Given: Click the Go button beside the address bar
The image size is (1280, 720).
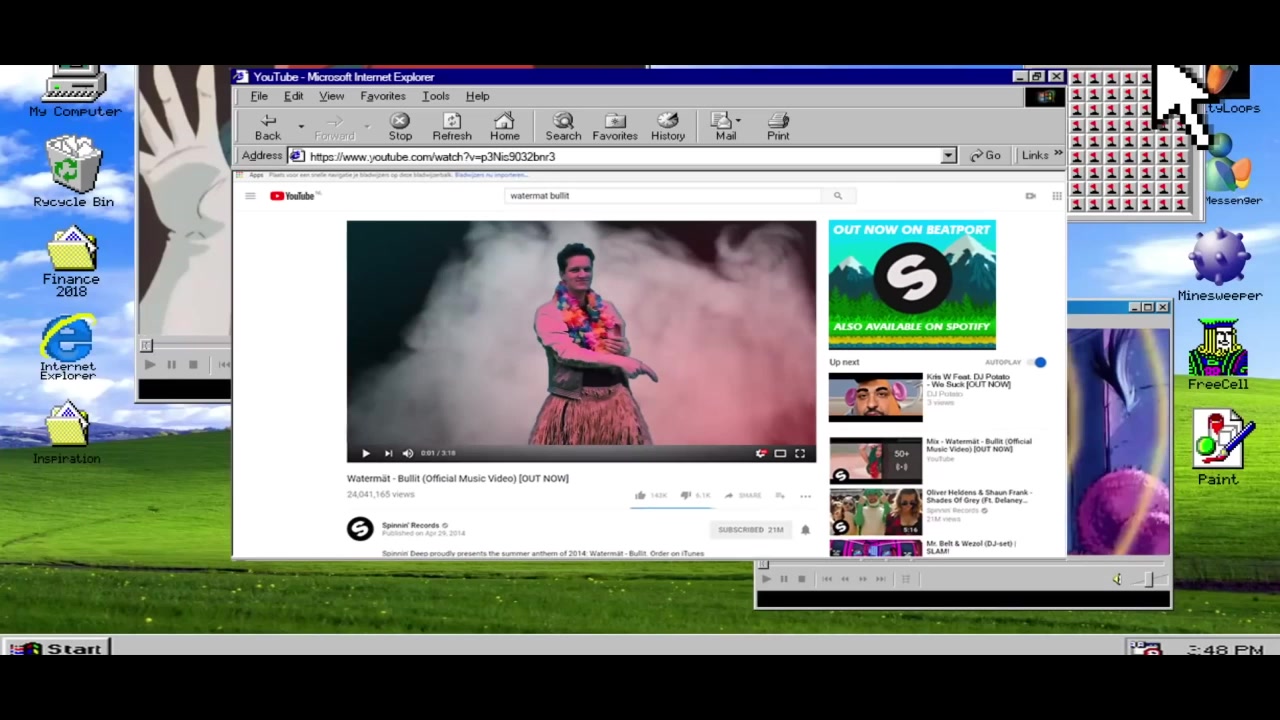Looking at the screenshot, I should 985,155.
